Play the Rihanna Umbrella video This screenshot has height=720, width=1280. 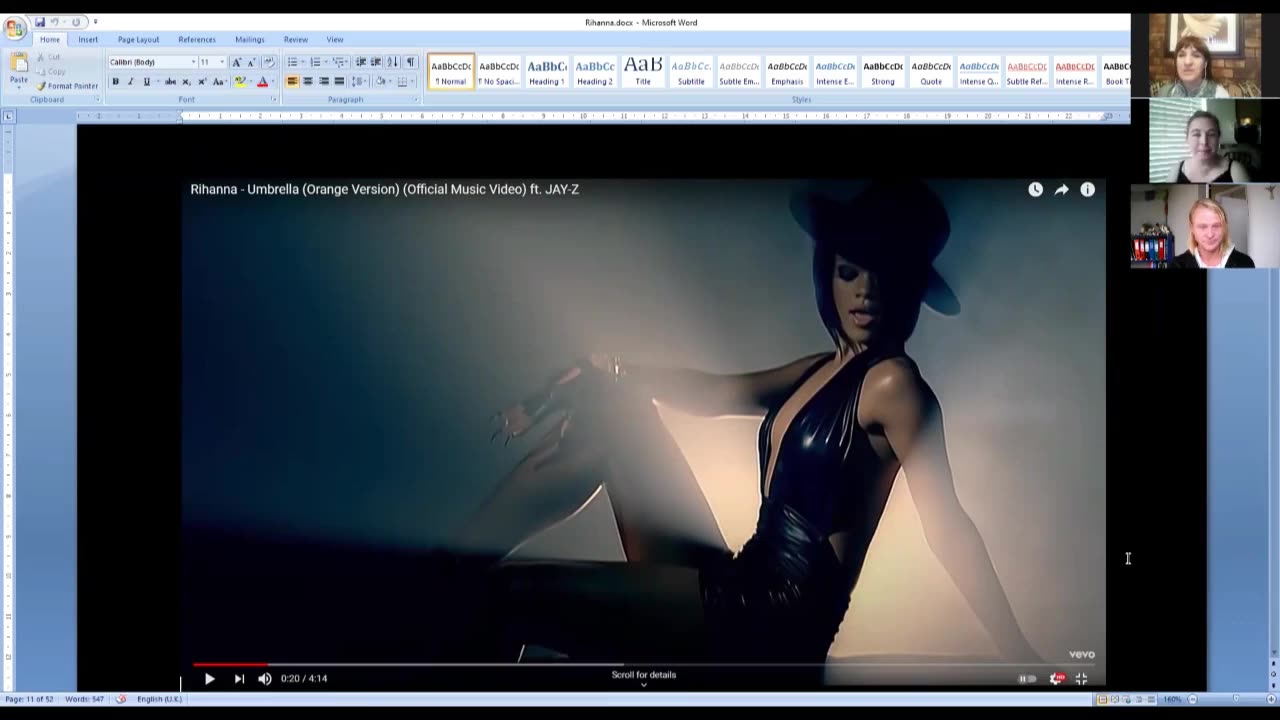coord(209,678)
